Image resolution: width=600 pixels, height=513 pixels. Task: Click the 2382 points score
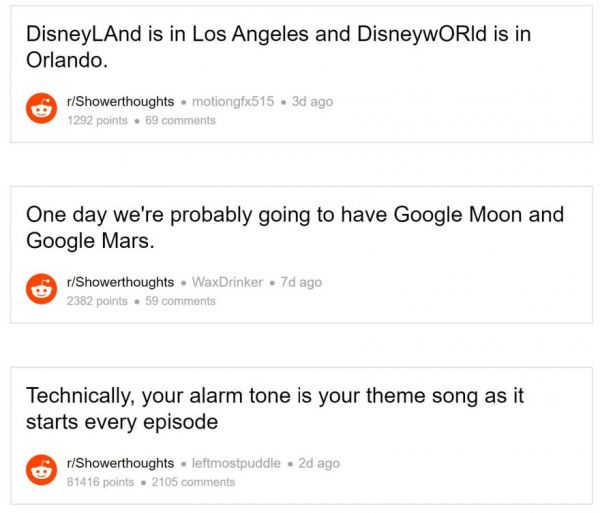click(97, 301)
